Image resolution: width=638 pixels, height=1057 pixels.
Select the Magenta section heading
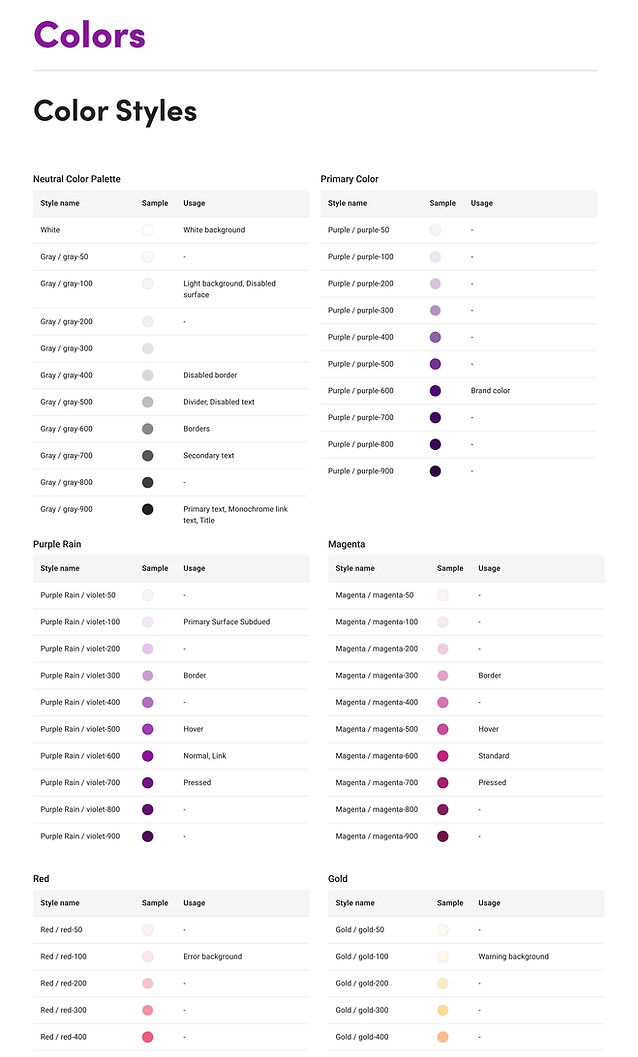[x=346, y=544]
